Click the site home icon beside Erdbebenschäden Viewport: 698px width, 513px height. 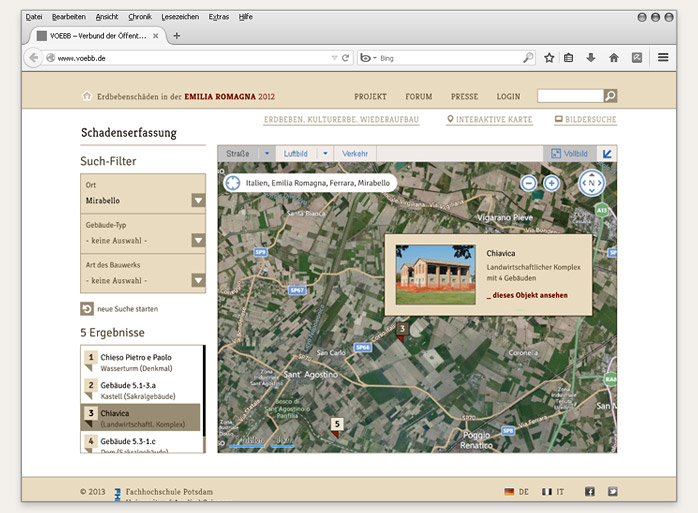[87, 96]
